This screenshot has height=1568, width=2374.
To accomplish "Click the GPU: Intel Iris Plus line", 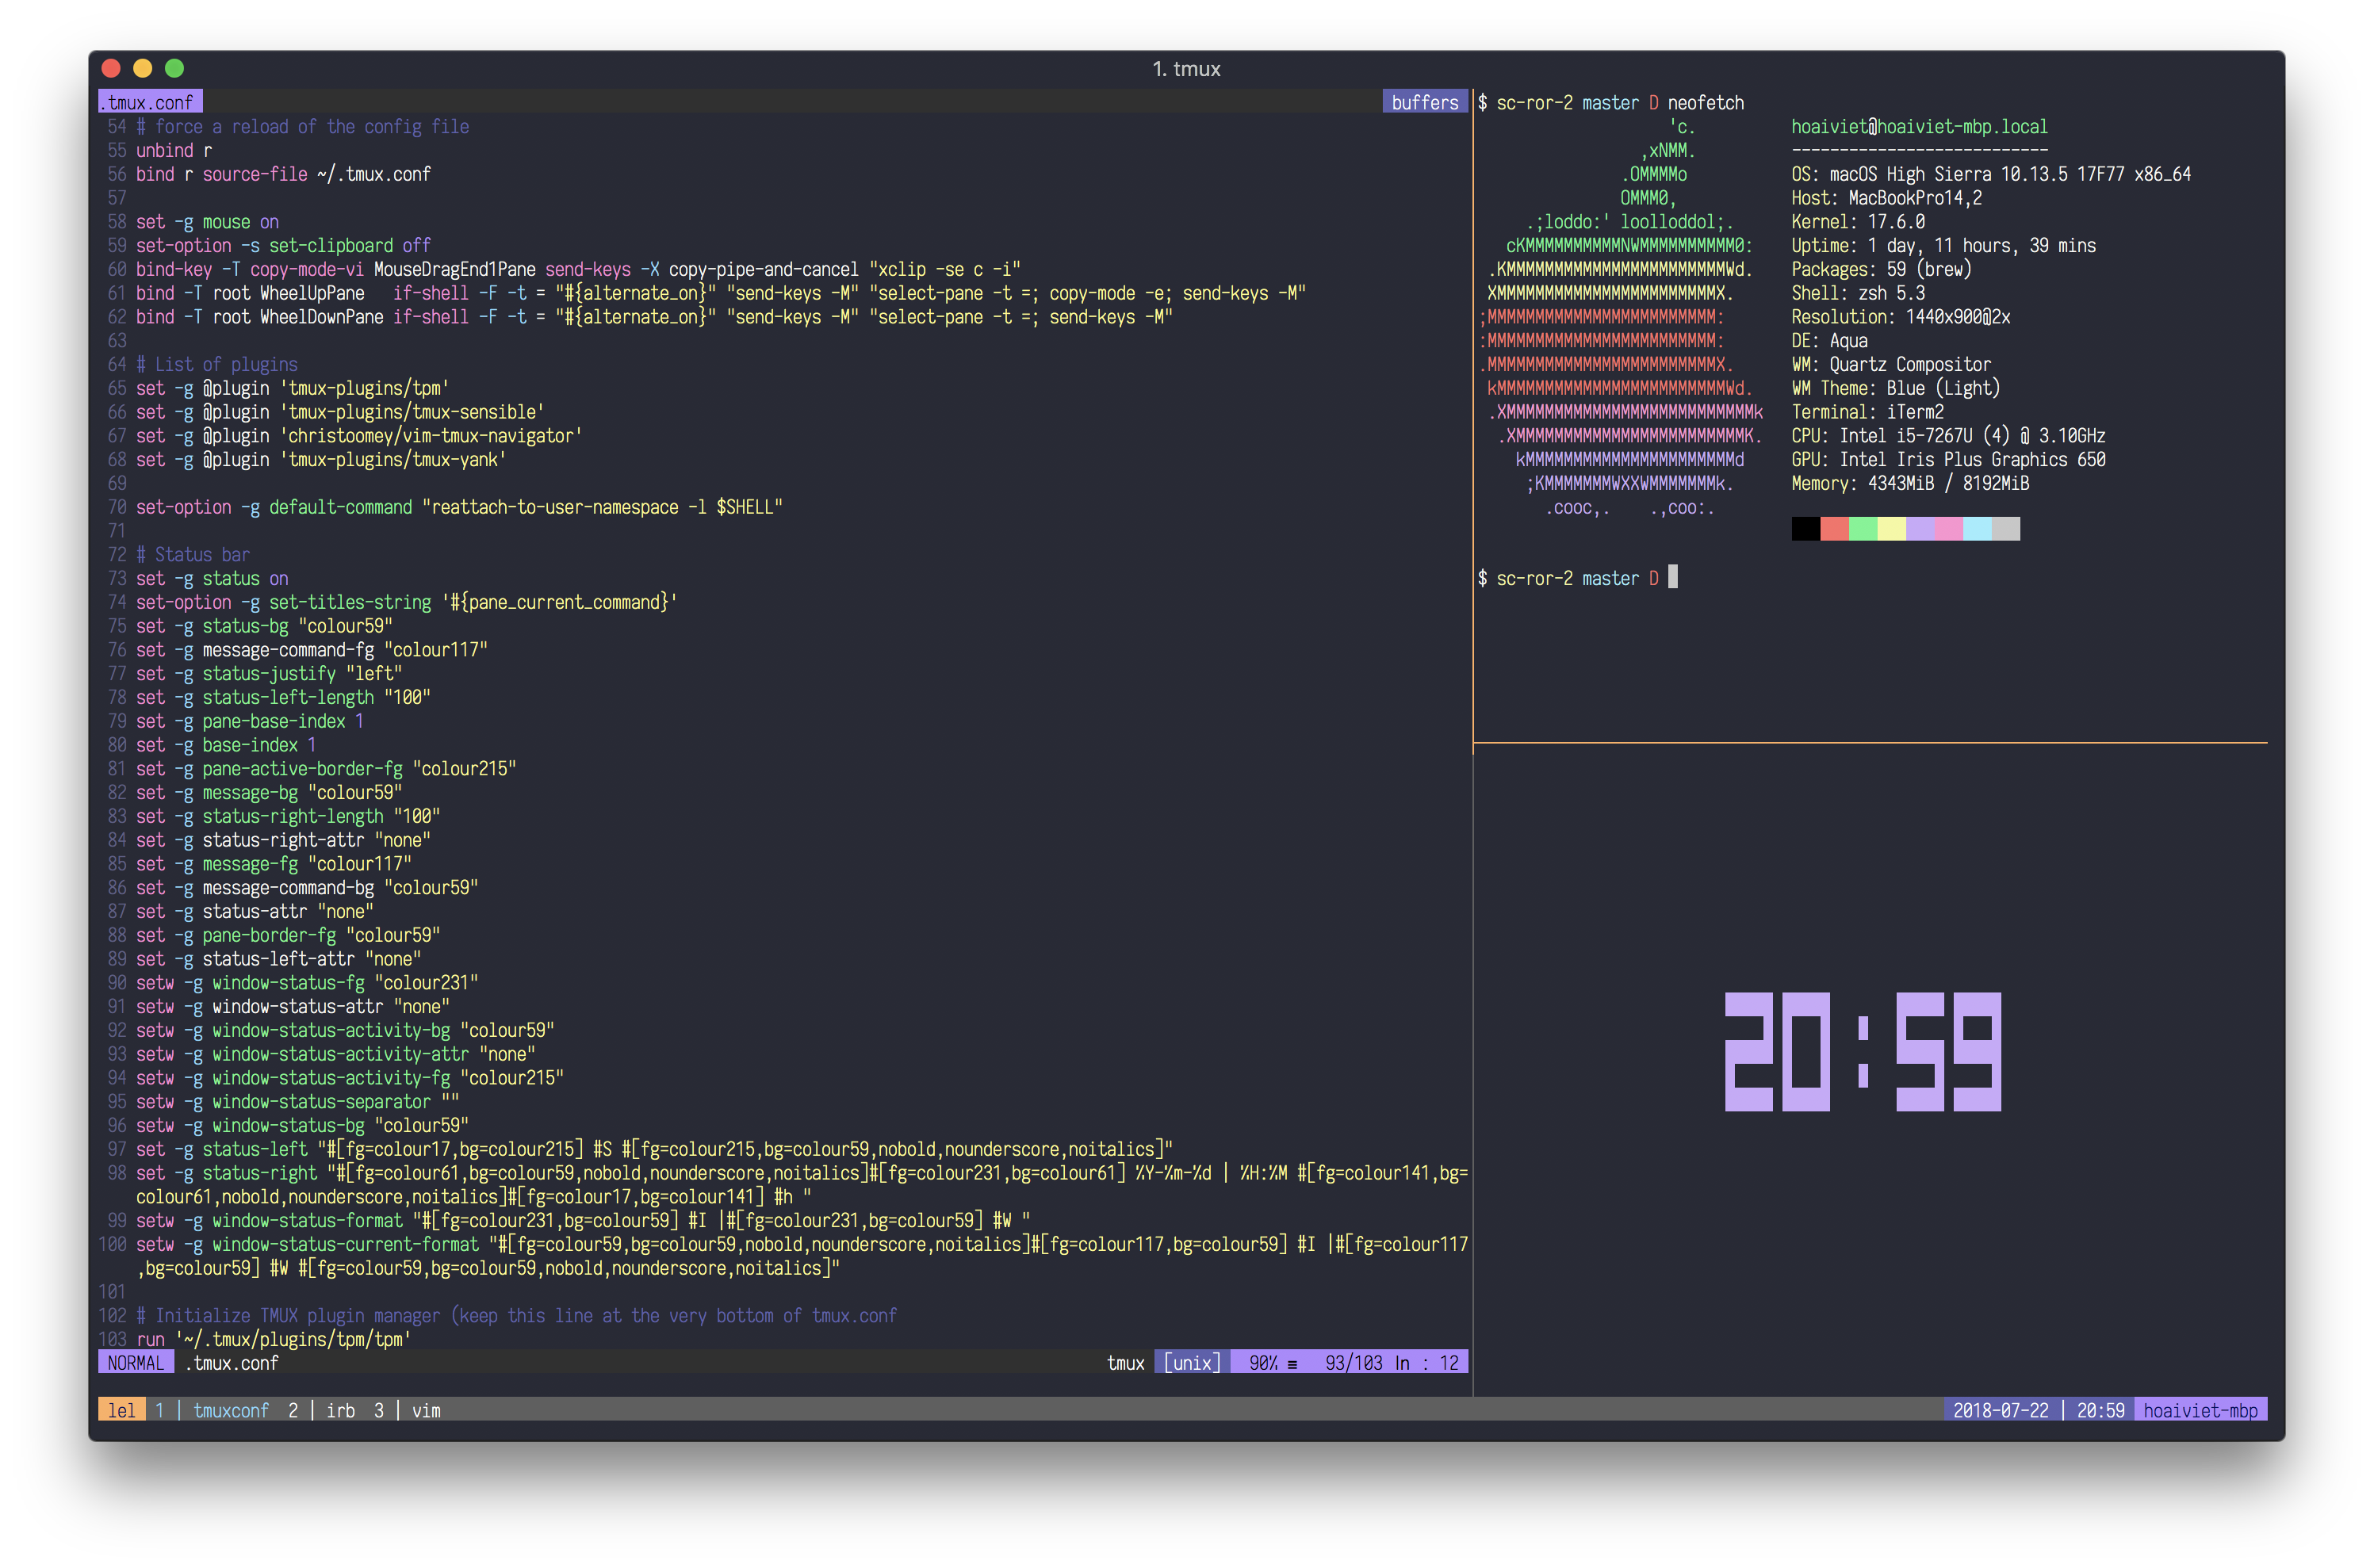I will coord(1948,460).
